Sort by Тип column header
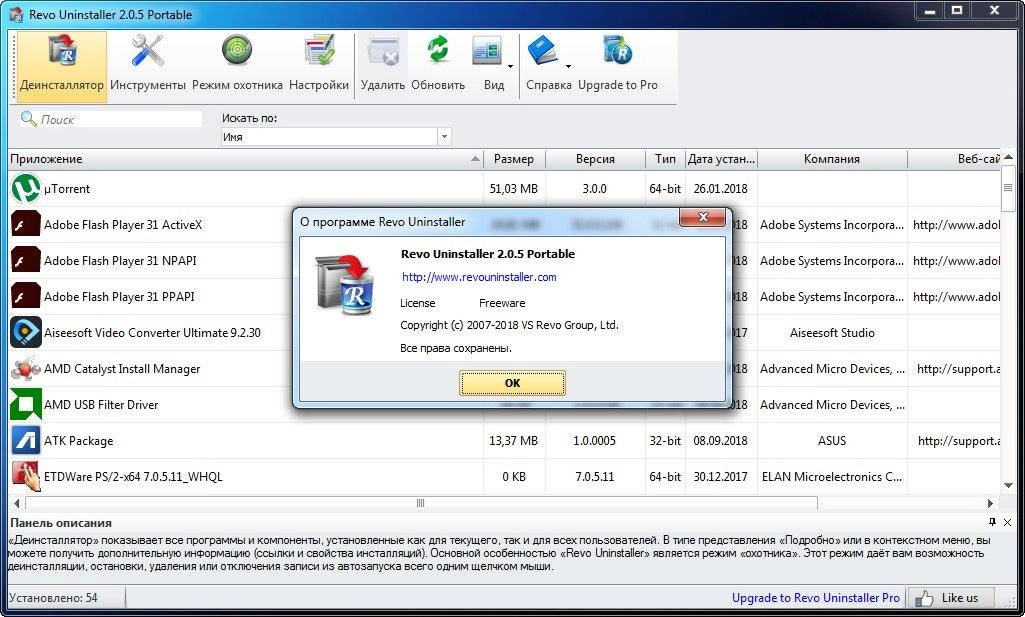This screenshot has height=617, width=1025. [x=665, y=159]
